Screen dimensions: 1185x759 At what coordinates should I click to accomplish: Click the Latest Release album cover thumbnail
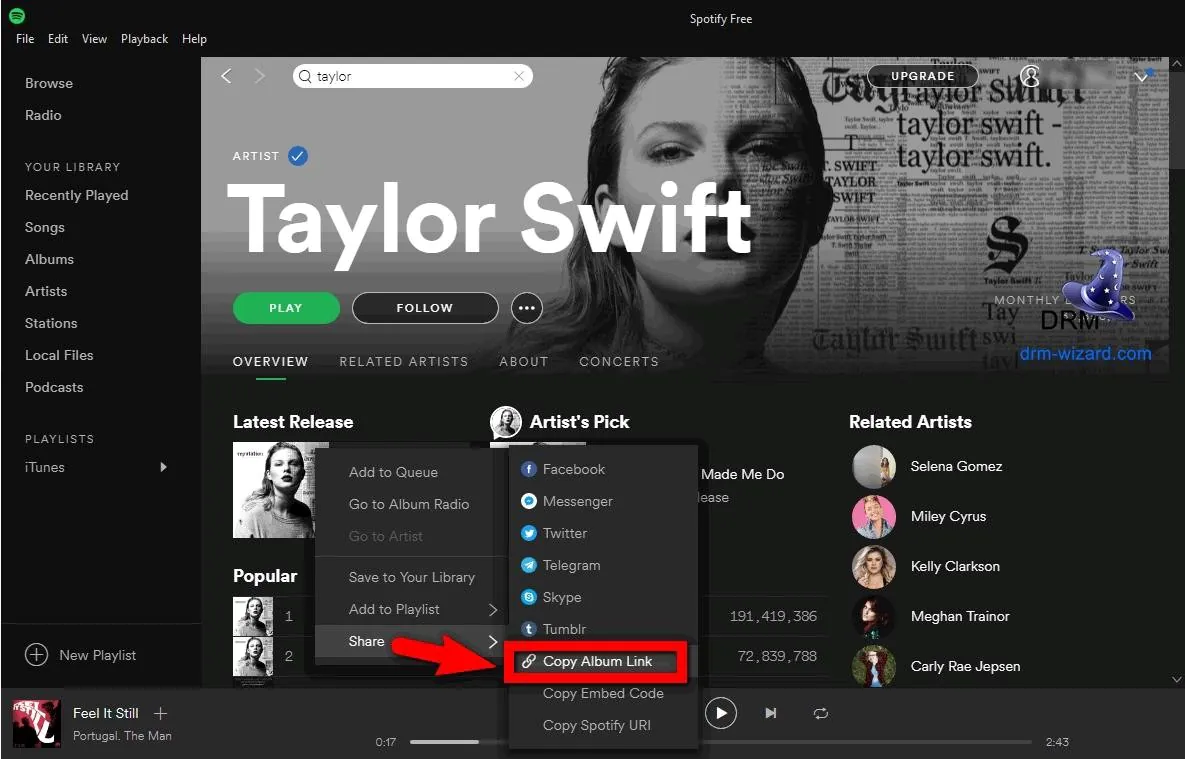coord(274,490)
